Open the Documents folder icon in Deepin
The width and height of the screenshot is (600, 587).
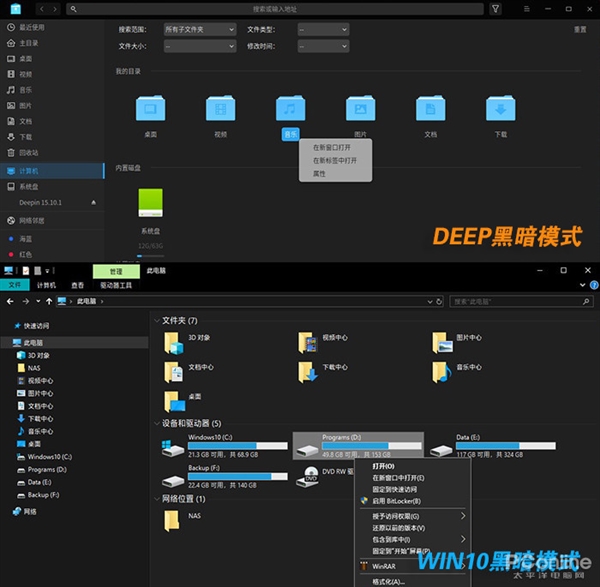[x=430, y=108]
